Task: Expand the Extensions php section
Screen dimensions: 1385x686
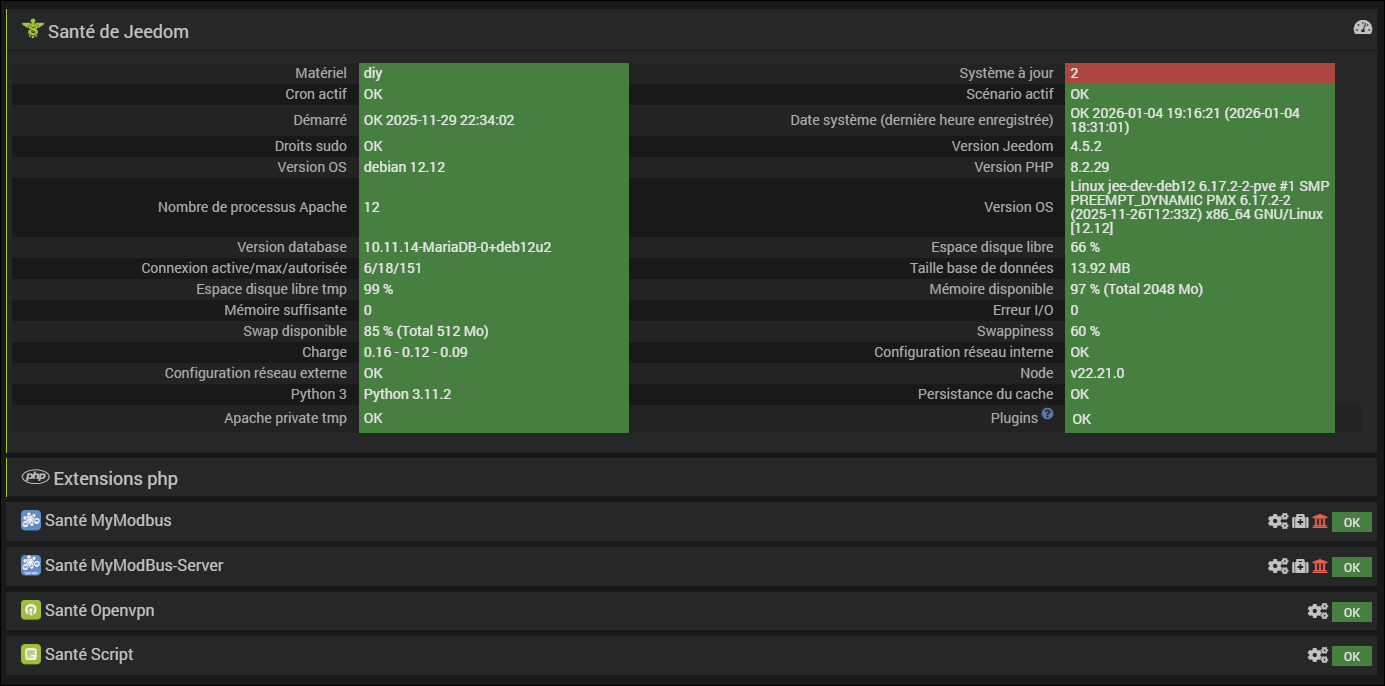Action: pos(115,479)
